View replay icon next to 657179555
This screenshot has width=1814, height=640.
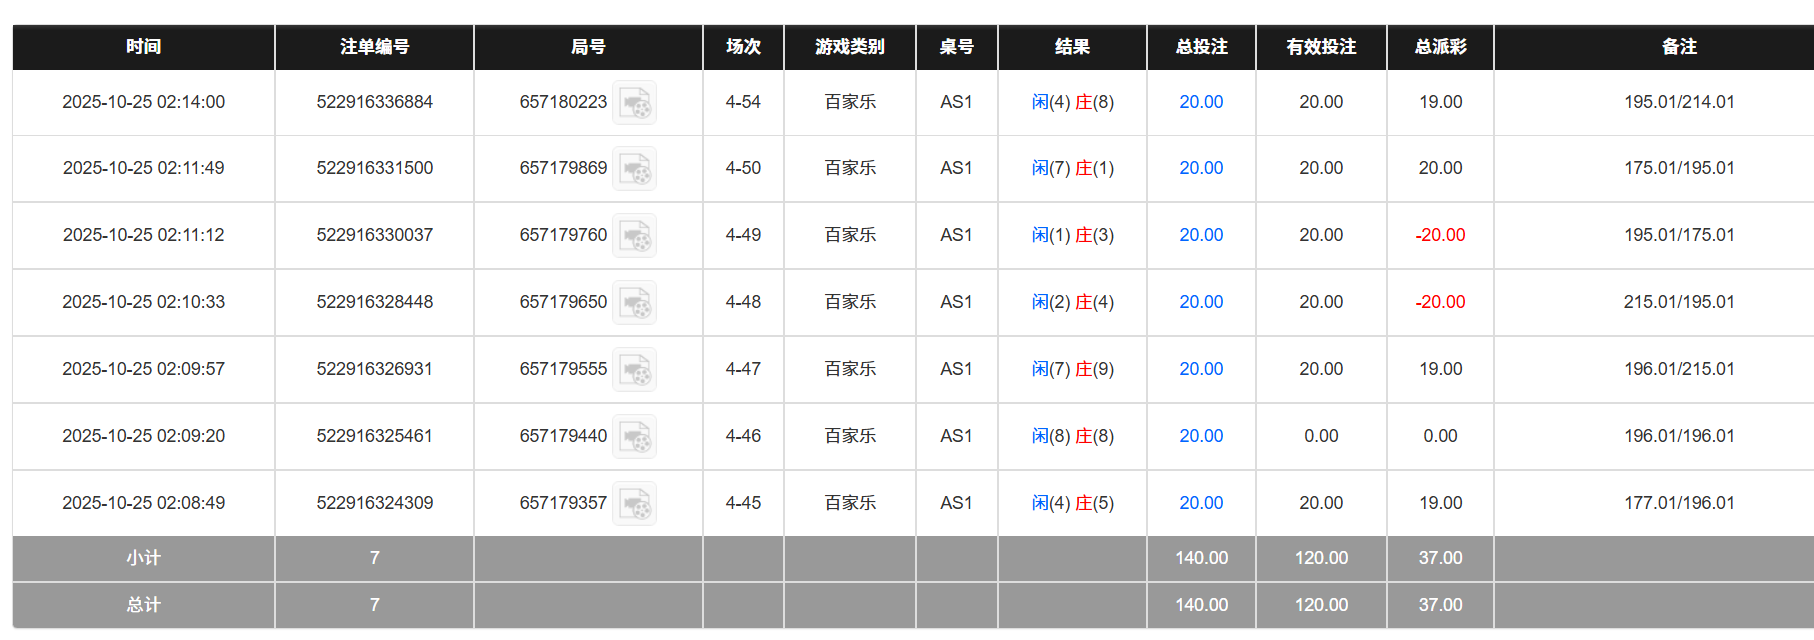click(634, 369)
